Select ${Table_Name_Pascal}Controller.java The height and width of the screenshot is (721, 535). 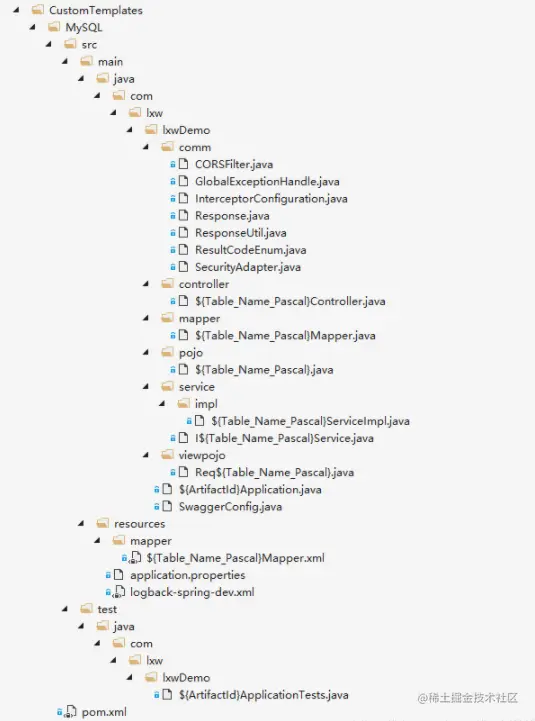click(x=290, y=301)
